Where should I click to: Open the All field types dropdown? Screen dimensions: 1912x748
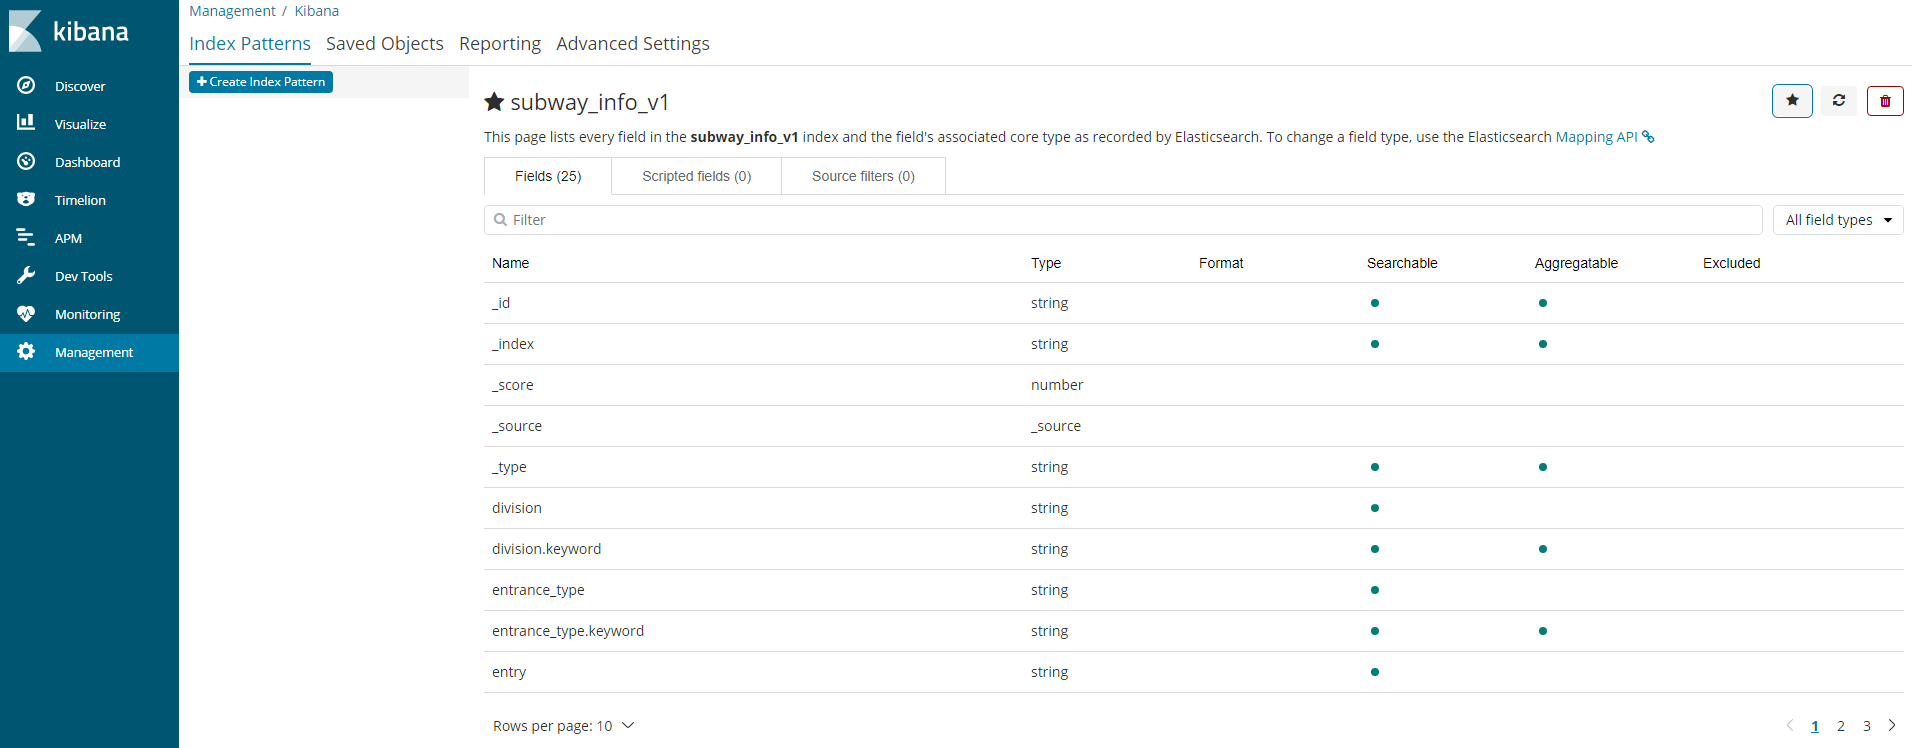point(1837,220)
